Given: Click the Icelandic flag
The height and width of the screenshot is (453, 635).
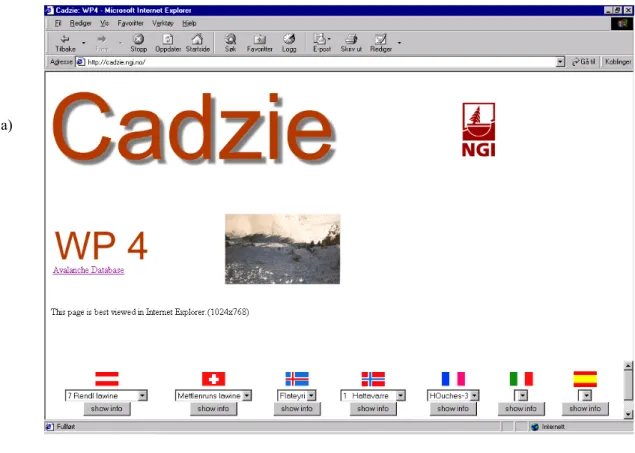Looking at the screenshot, I should click(x=297, y=379).
